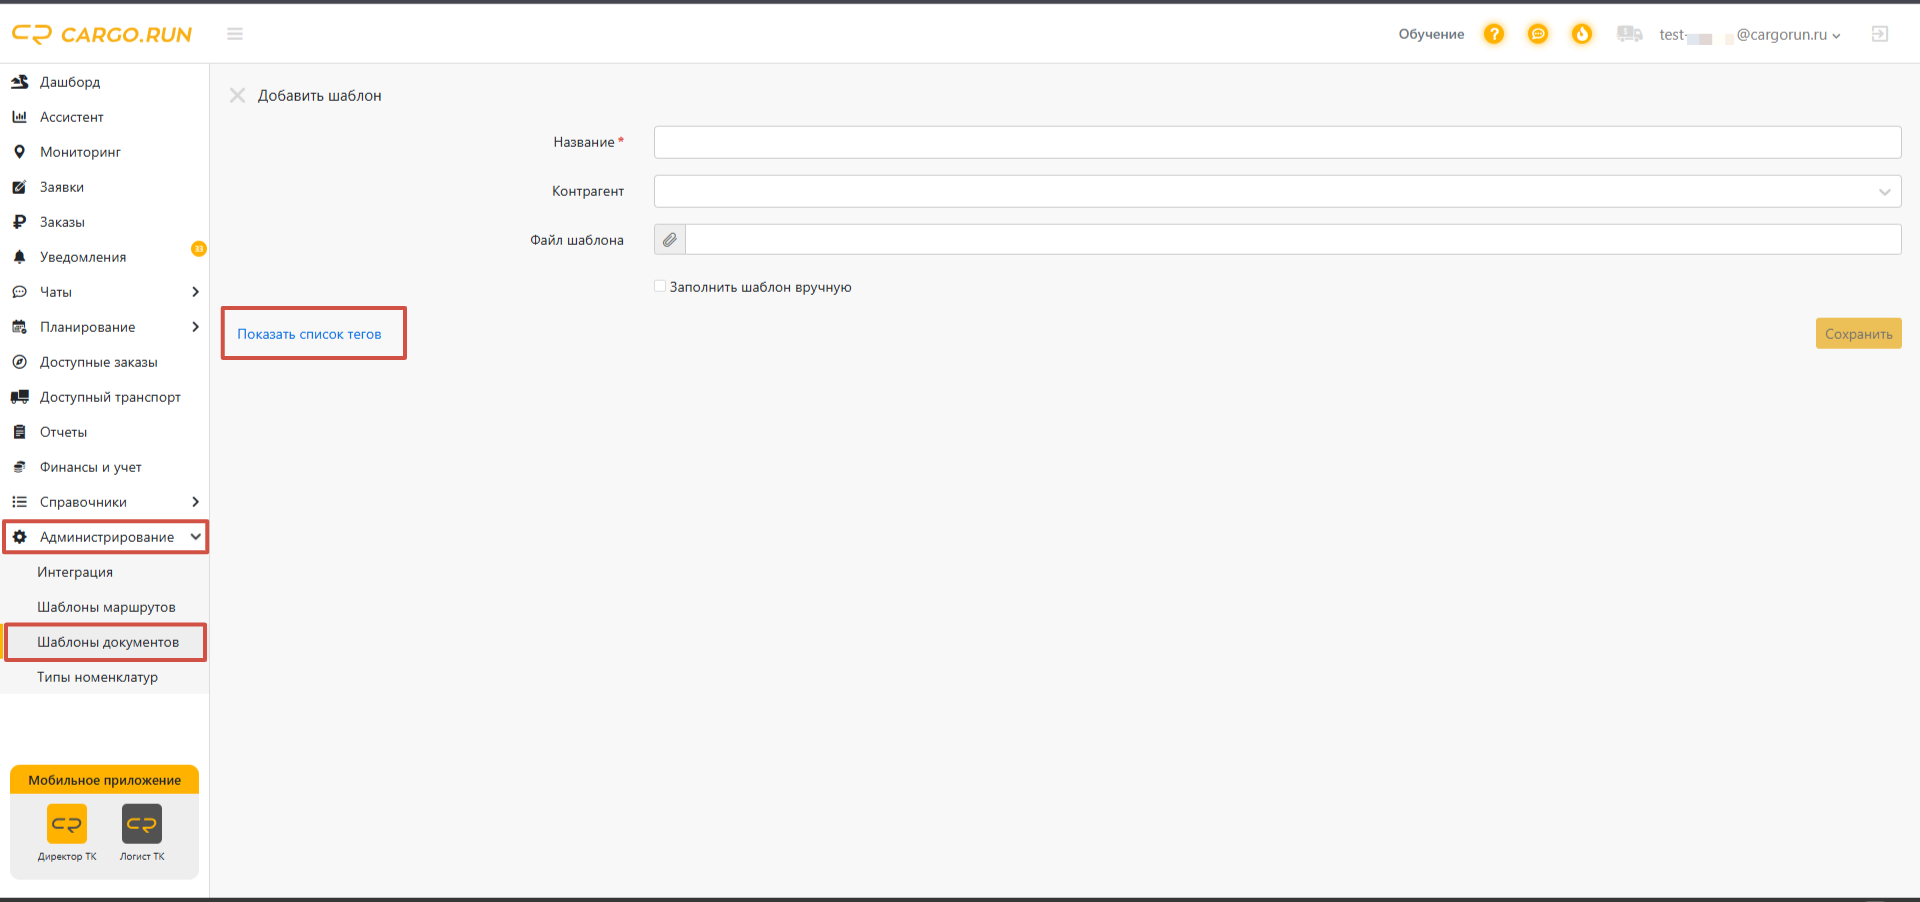Expand the Чаты submenu chevron
This screenshot has width=1920, height=902.
click(x=195, y=292)
